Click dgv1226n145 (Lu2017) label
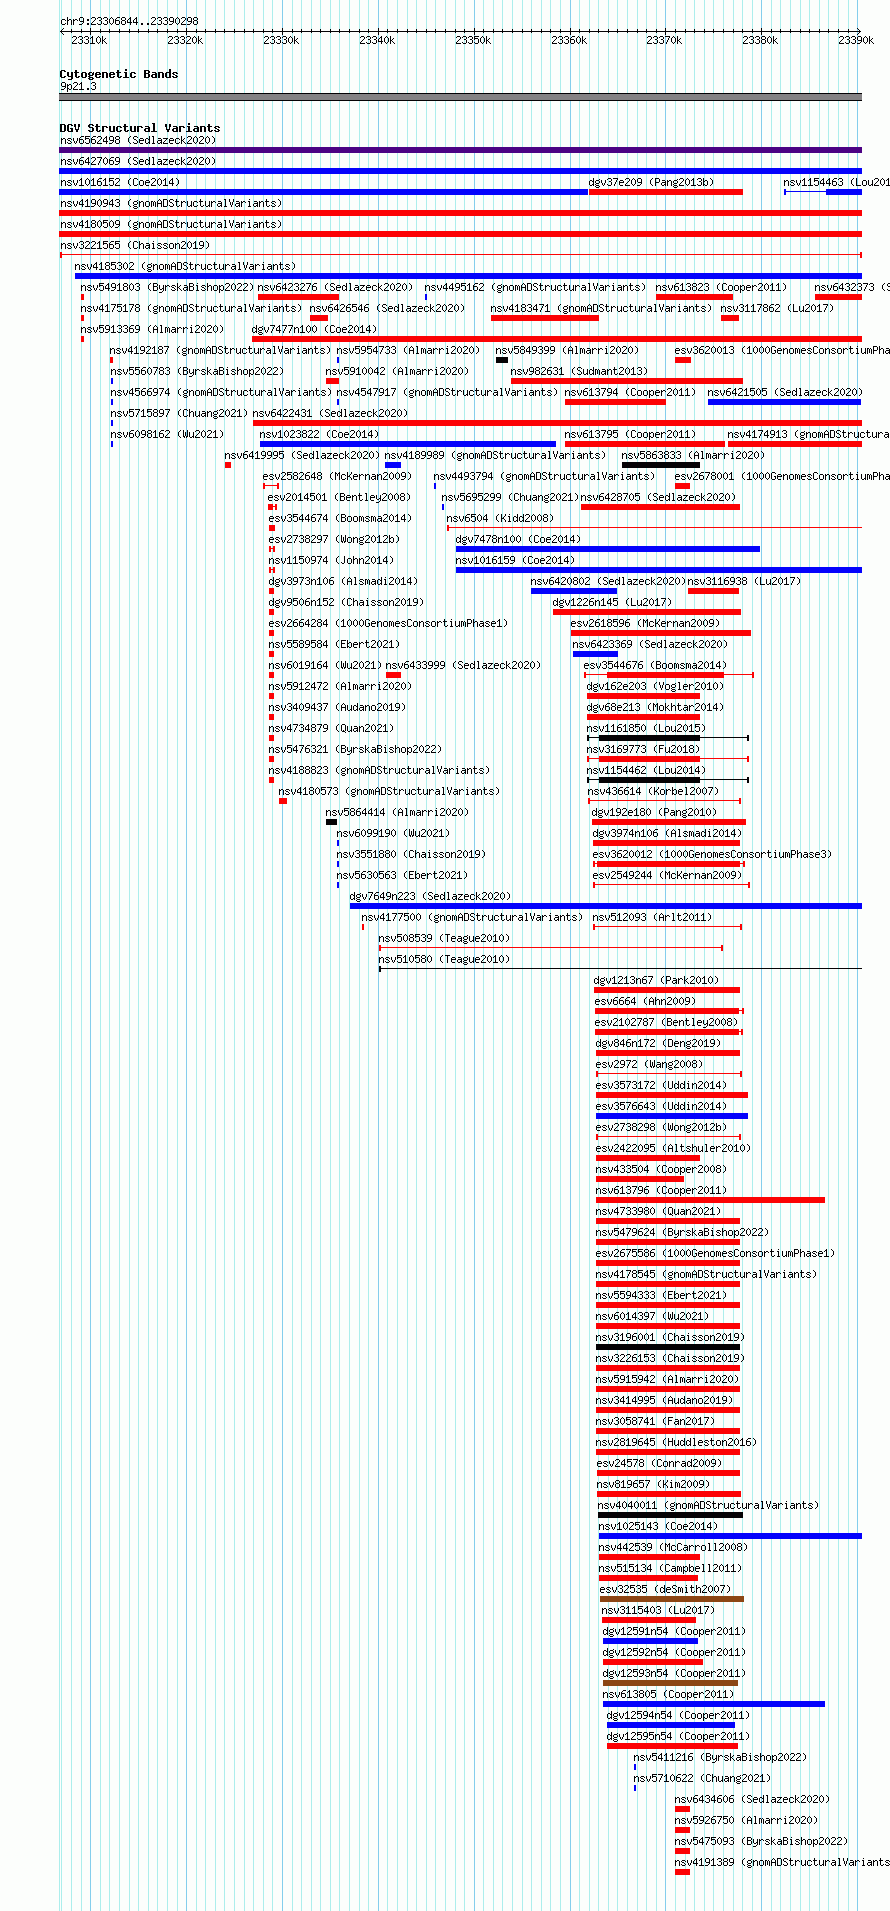 612,602
